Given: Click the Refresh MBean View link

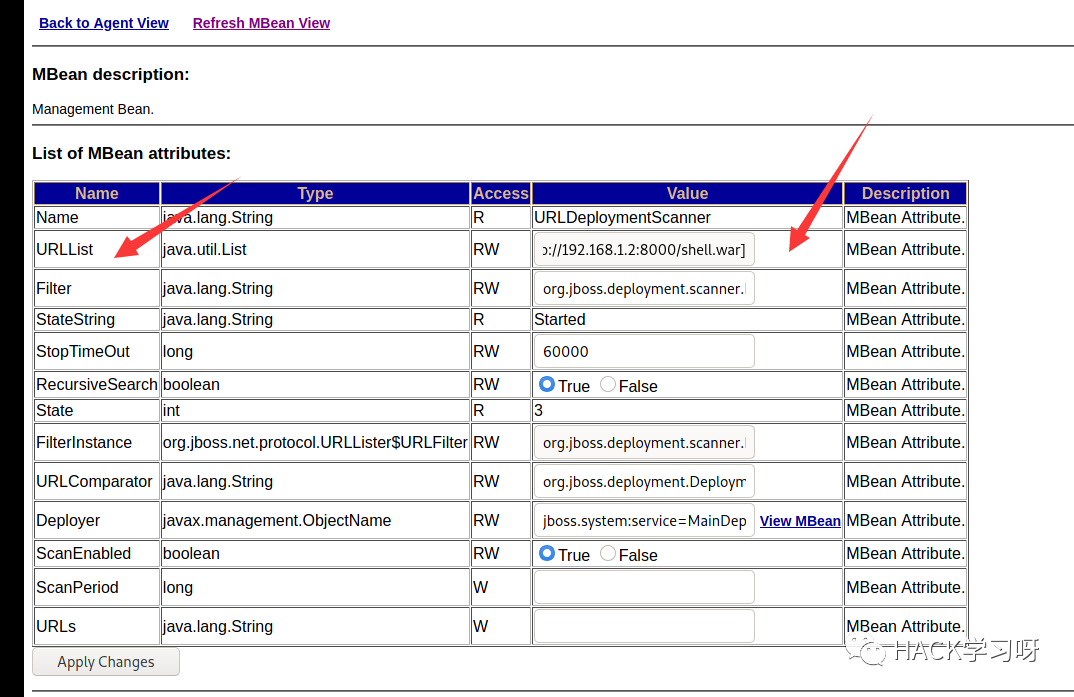Looking at the screenshot, I should 261,23.
